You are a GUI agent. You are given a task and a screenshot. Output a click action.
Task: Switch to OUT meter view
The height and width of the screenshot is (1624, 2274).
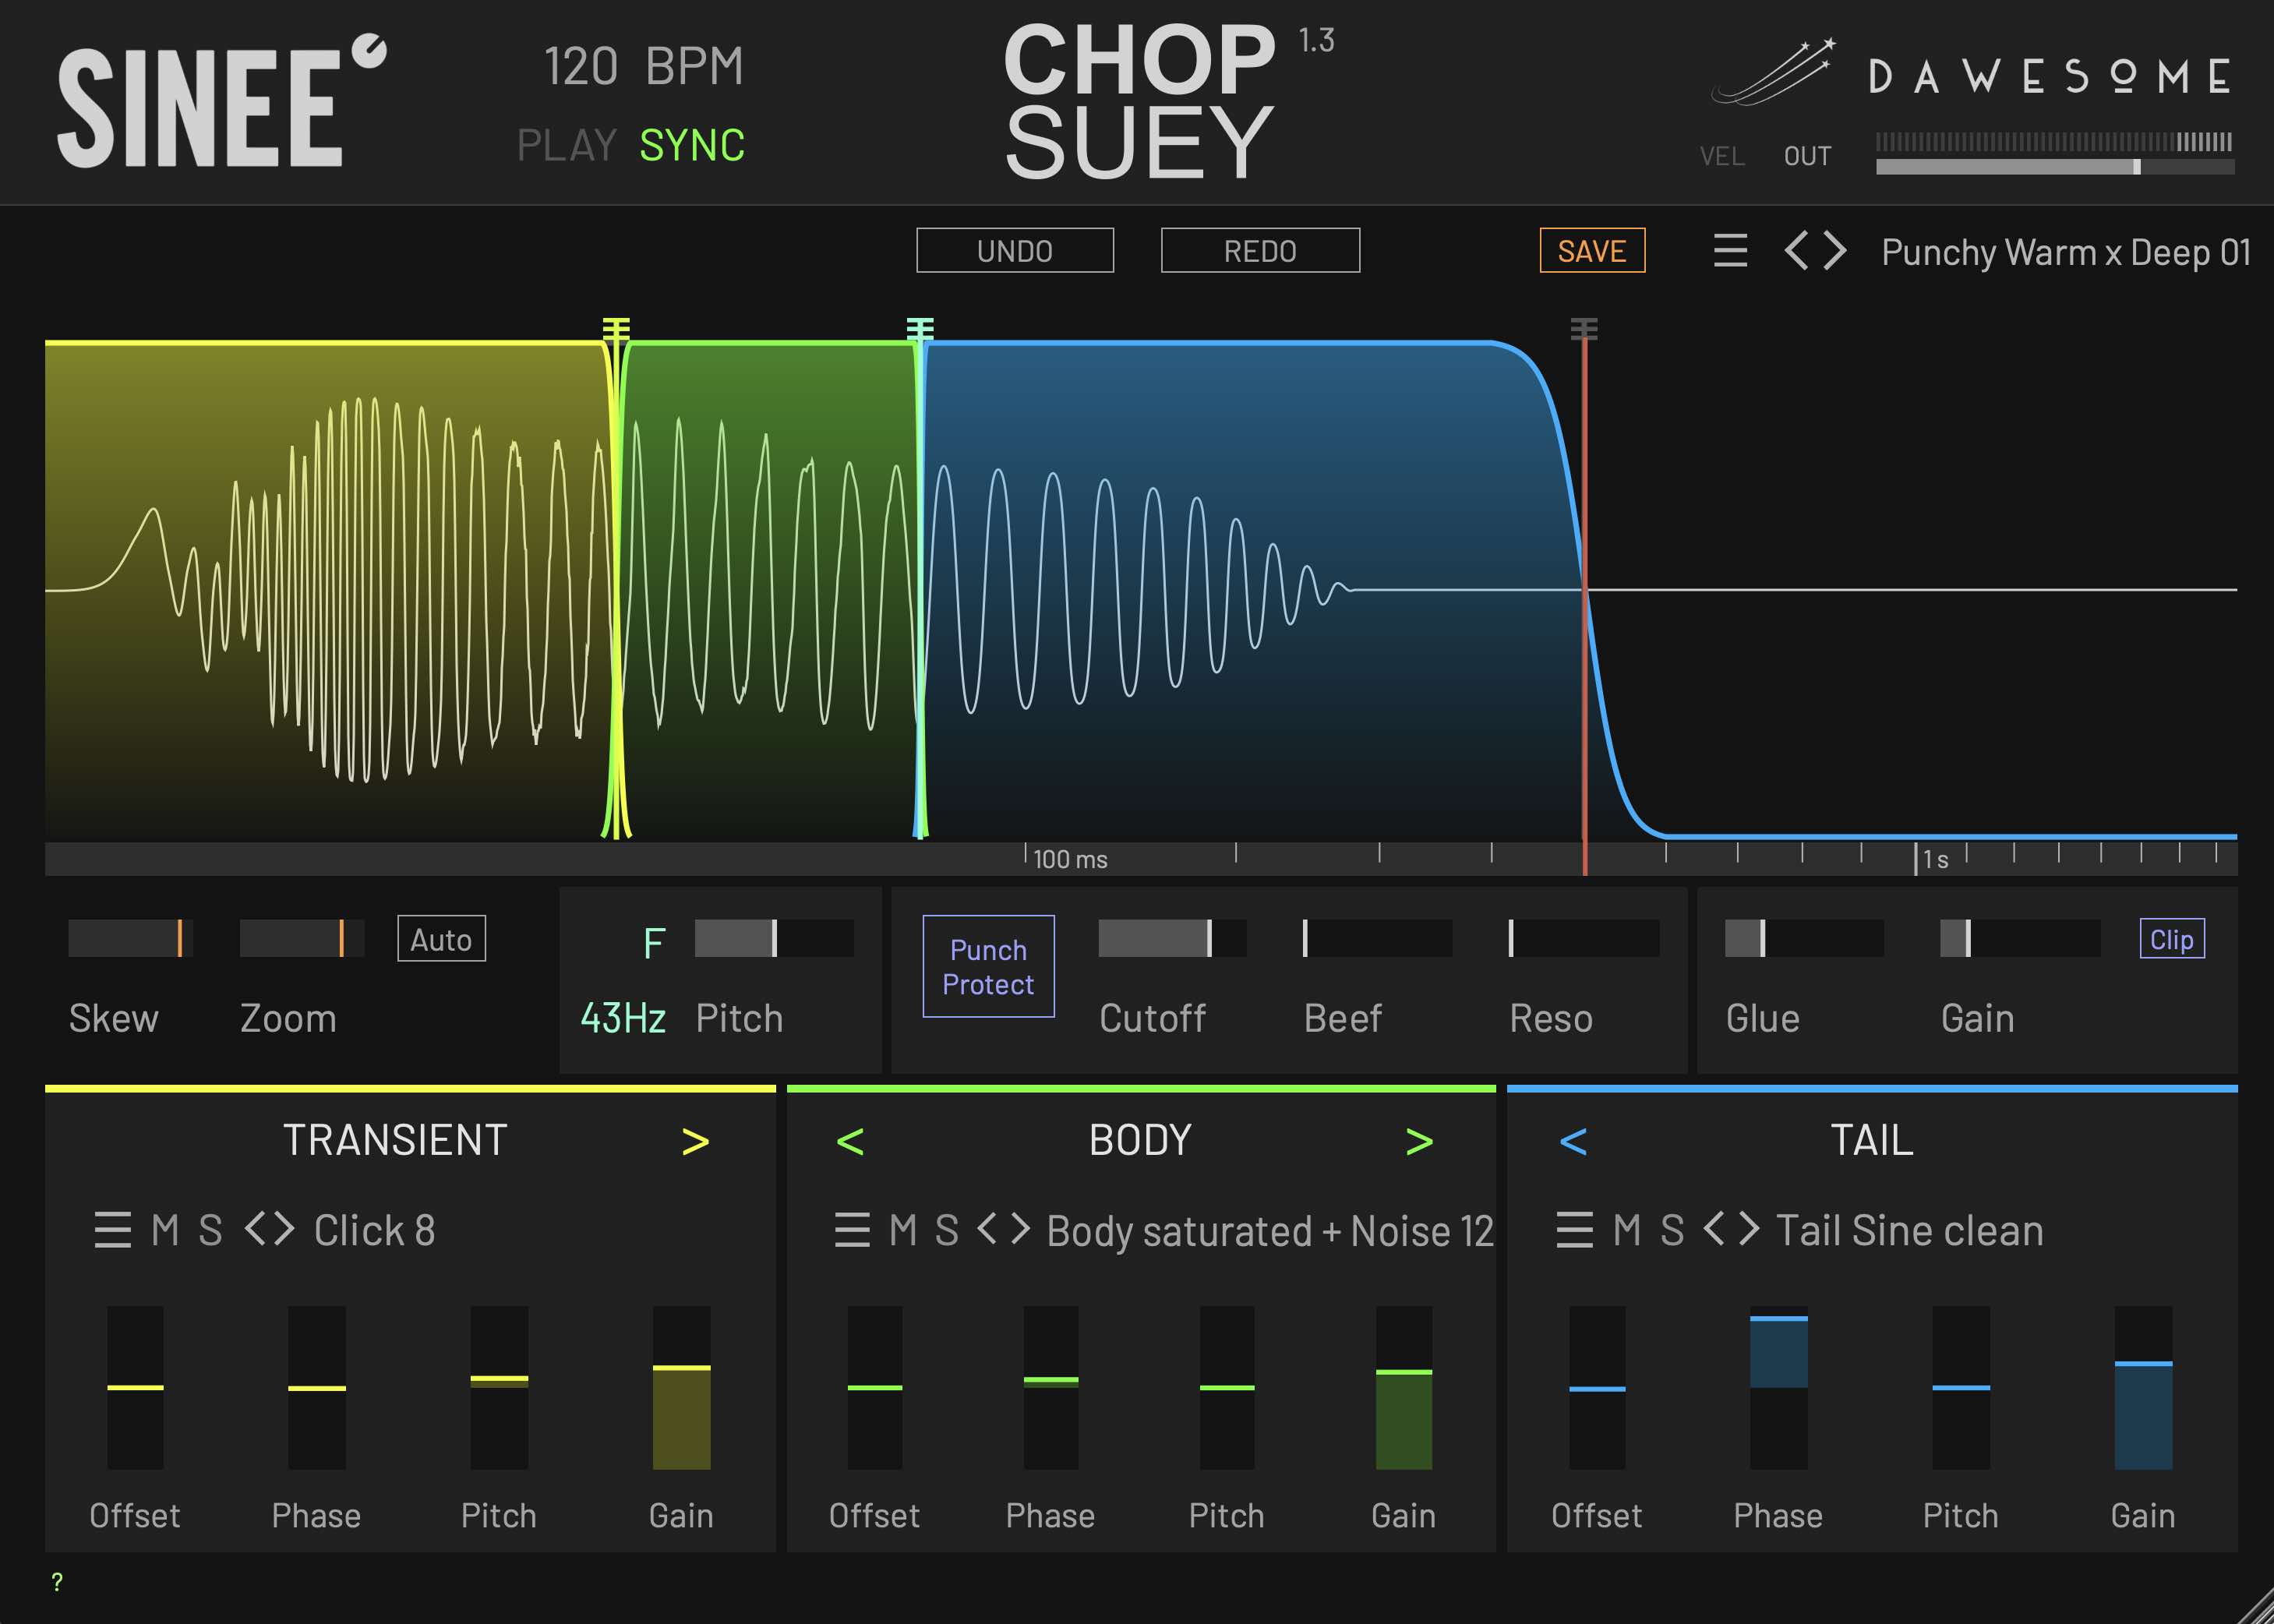[1808, 156]
